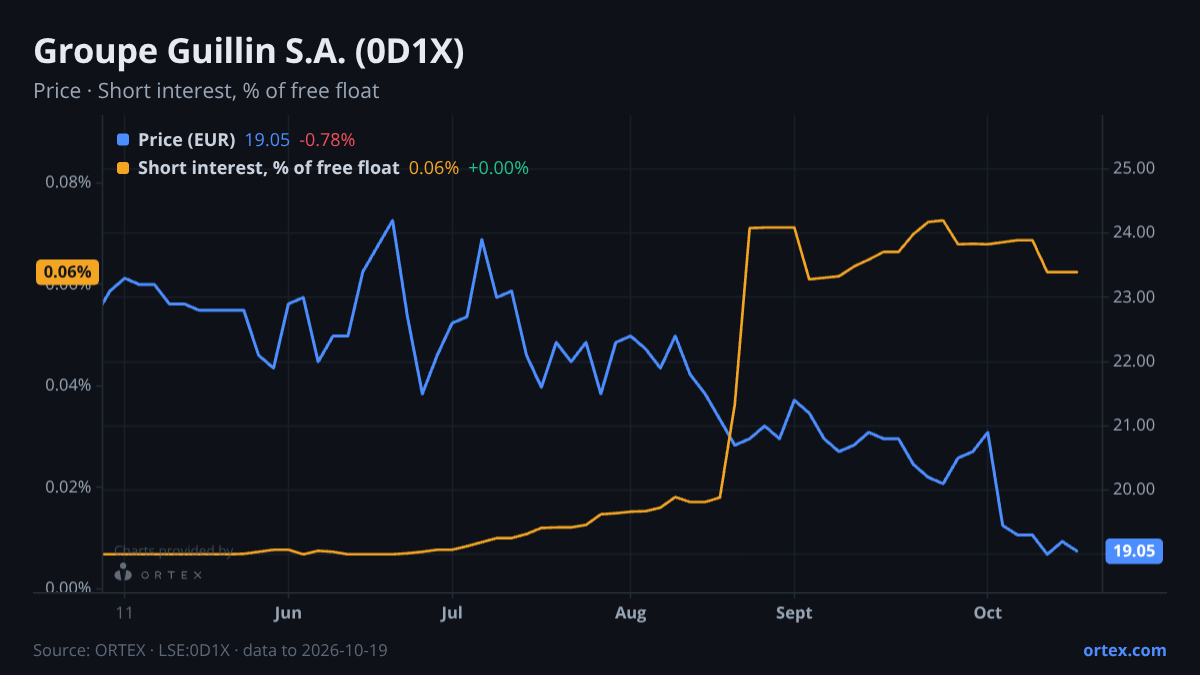Click the Jun x-axis label
Image resolution: width=1200 pixels, height=675 pixels.
(287, 612)
